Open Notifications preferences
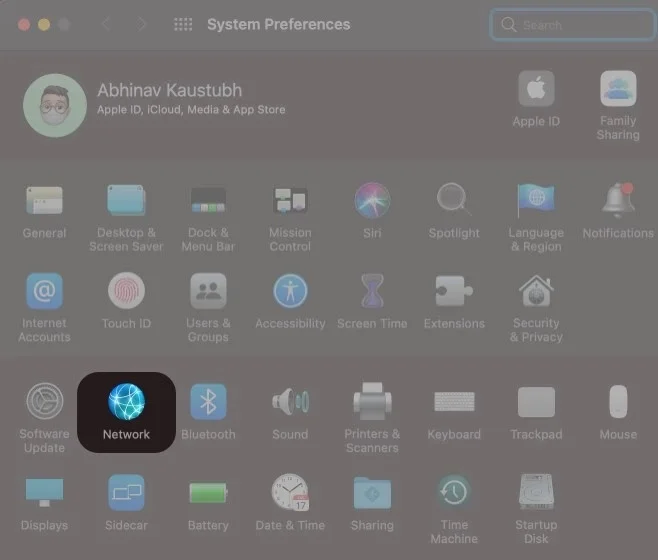The image size is (658, 560). (617, 201)
